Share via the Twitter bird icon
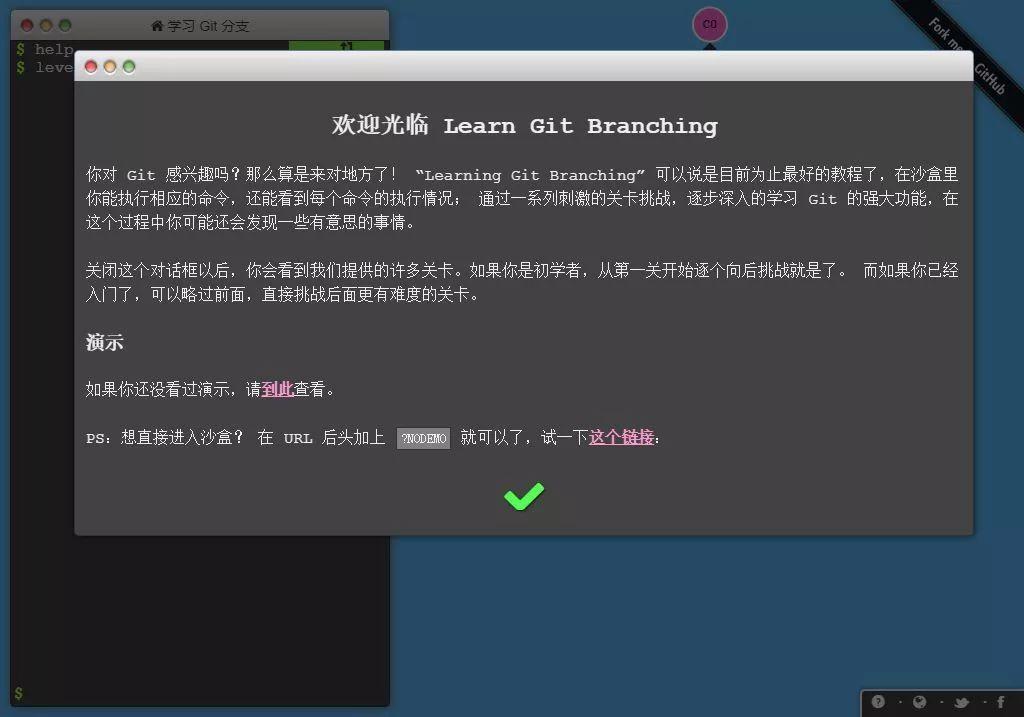Screen dimensions: 1024x717 click(961, 703)
